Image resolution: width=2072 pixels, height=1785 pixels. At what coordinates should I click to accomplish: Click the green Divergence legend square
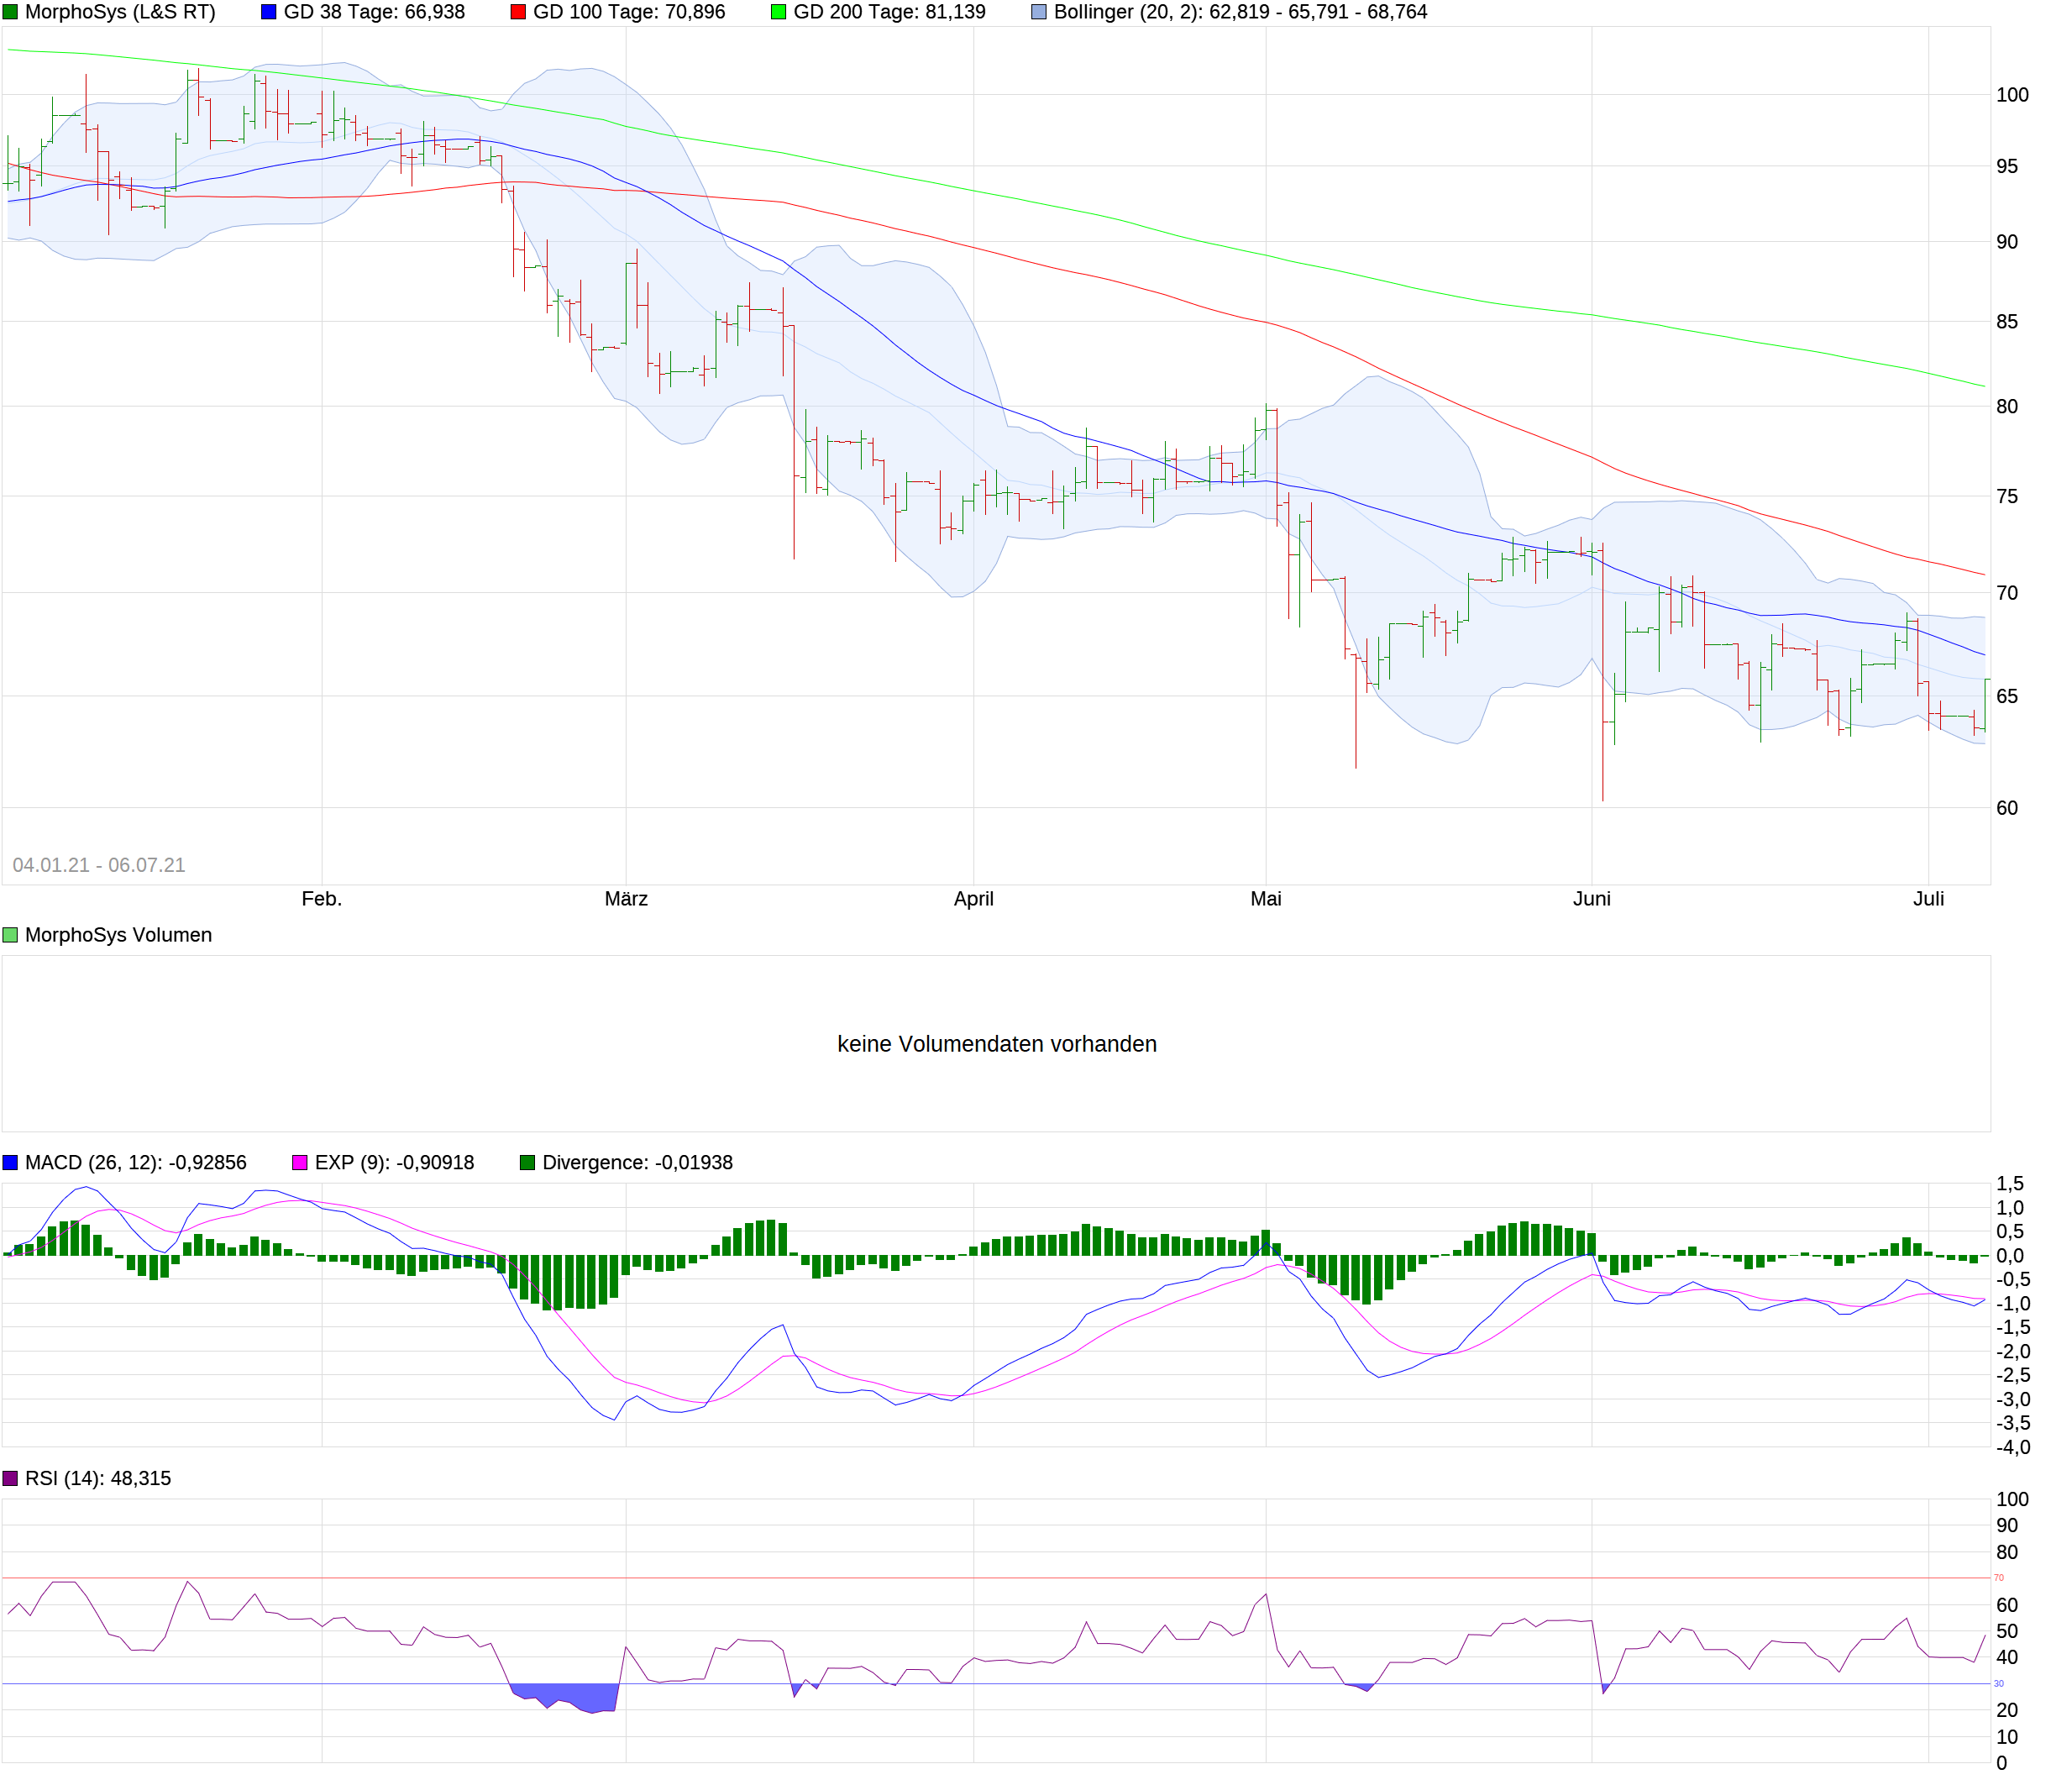pyautogui.click(x=527, y=1162)
